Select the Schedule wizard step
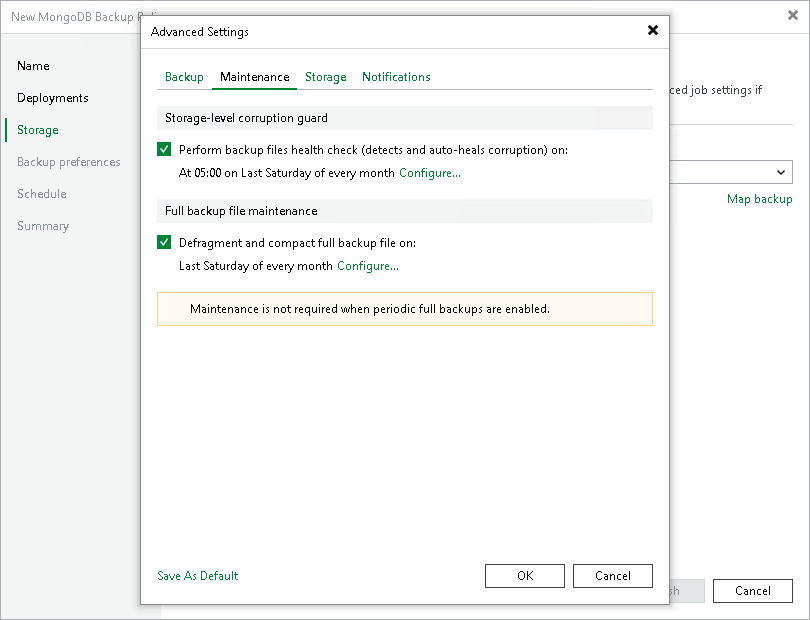This screenshot has width=810, height=620. (42, 194)
